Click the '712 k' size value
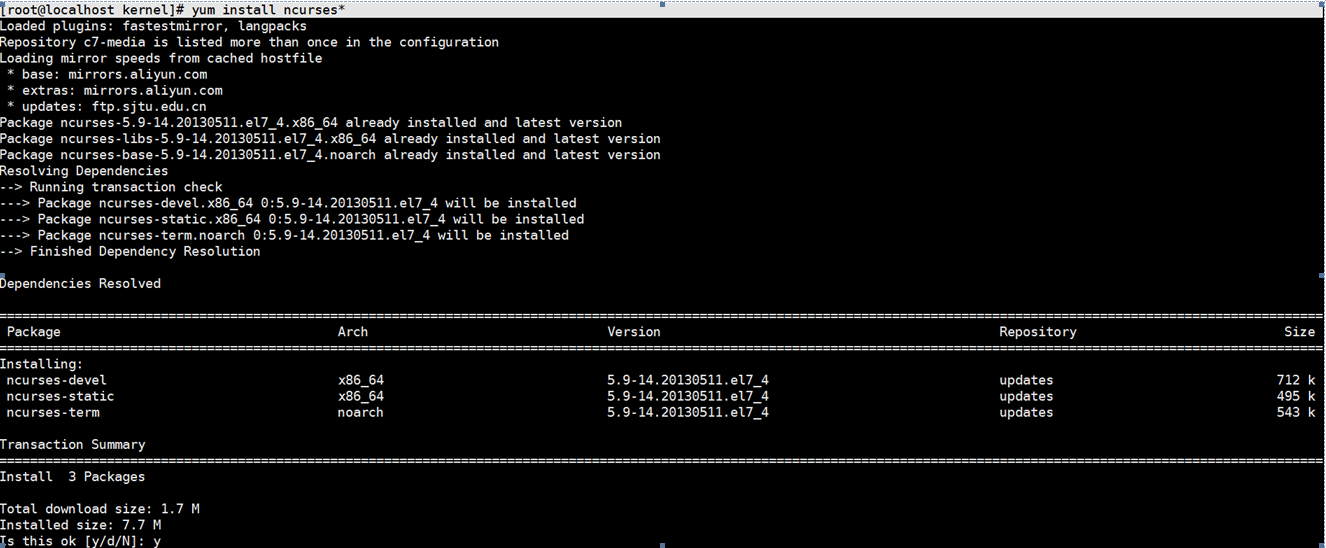The width and height of the screenshot is (1326, 548). 1296,380
